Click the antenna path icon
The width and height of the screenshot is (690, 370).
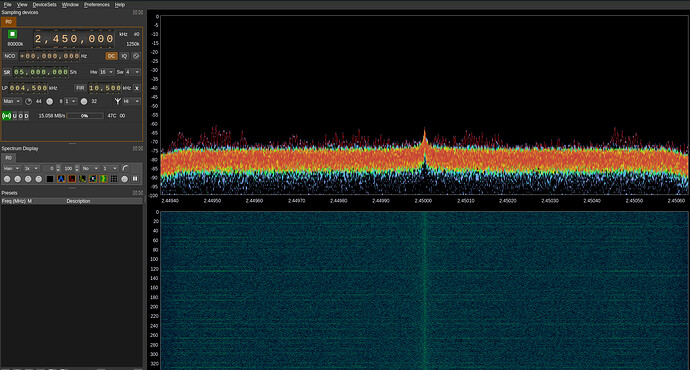[117, 101]
